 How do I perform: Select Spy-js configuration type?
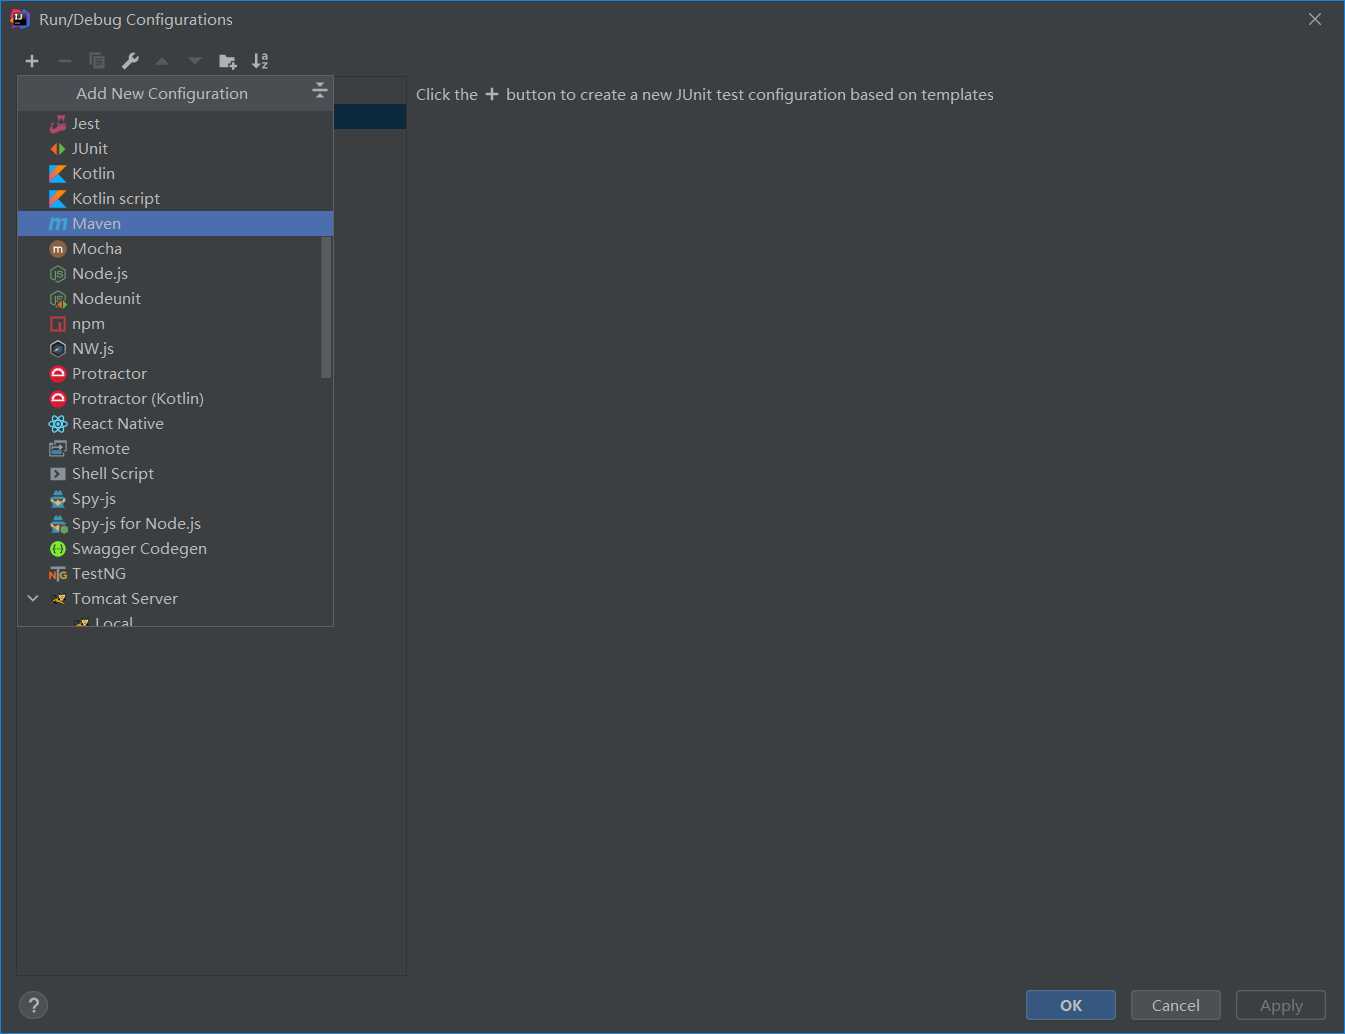(x=175, y=499)
